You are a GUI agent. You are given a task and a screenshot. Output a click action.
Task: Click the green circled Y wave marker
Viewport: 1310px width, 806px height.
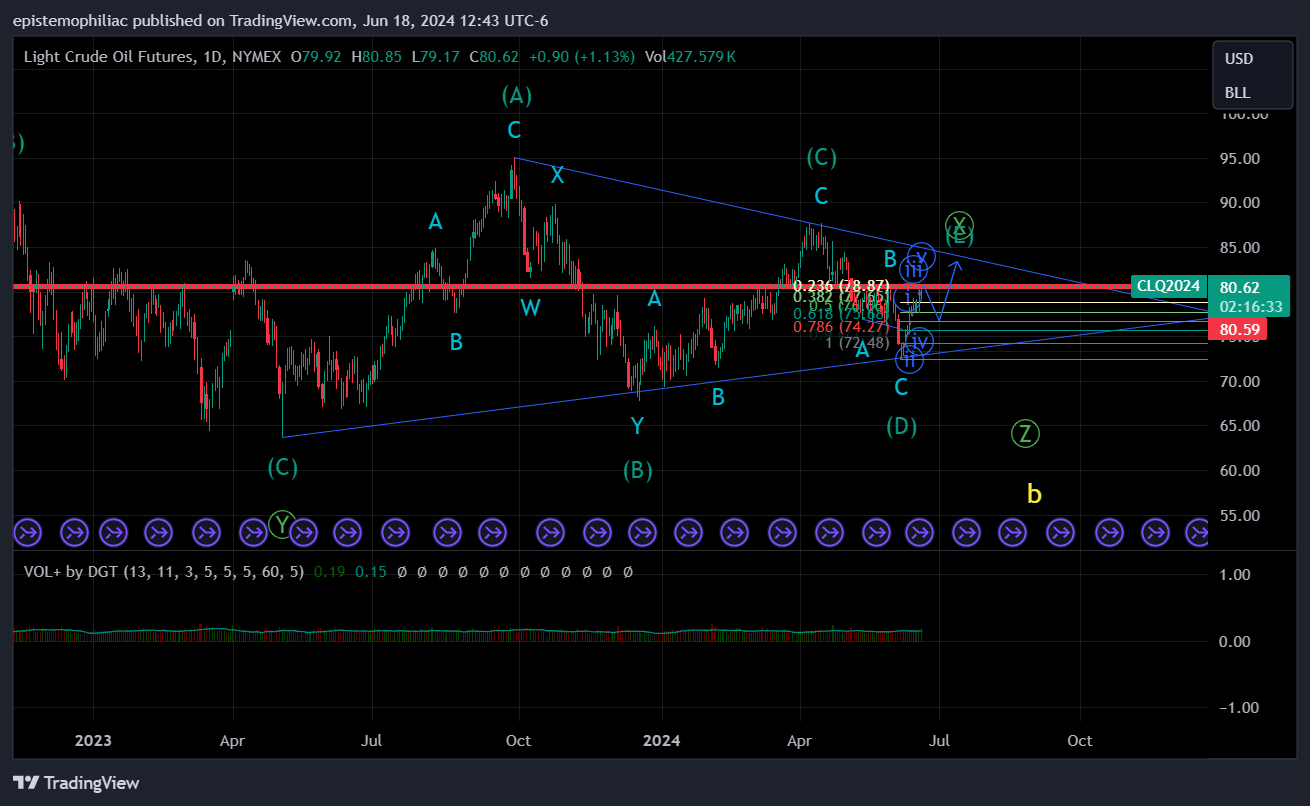[283, 524]
